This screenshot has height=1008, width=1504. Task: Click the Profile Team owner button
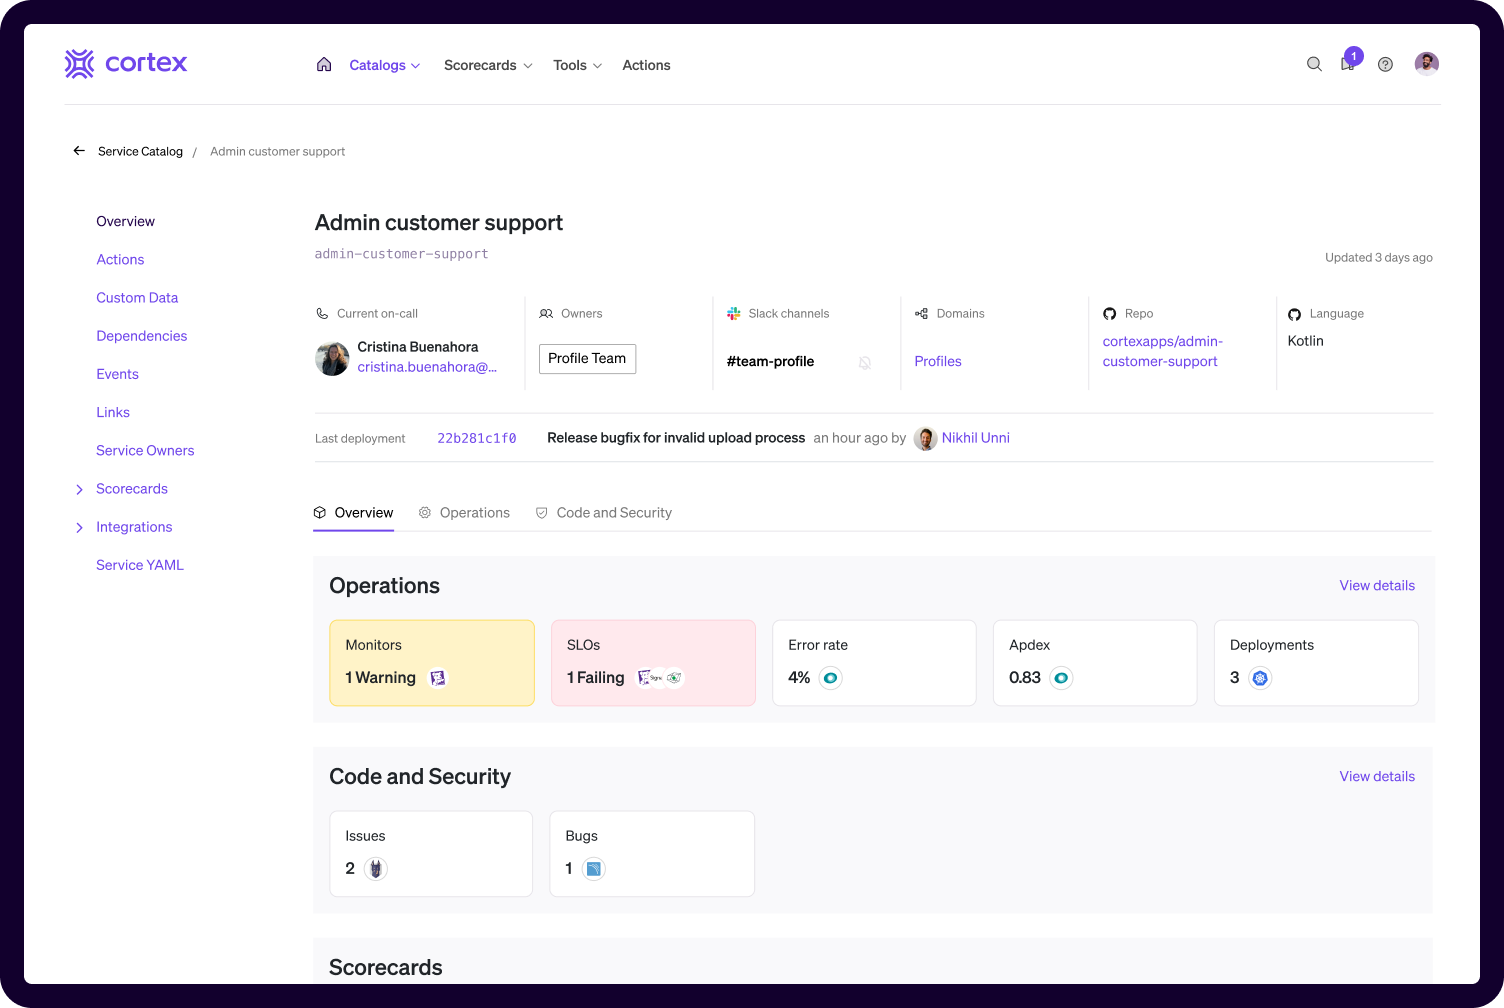pos(587,358)
